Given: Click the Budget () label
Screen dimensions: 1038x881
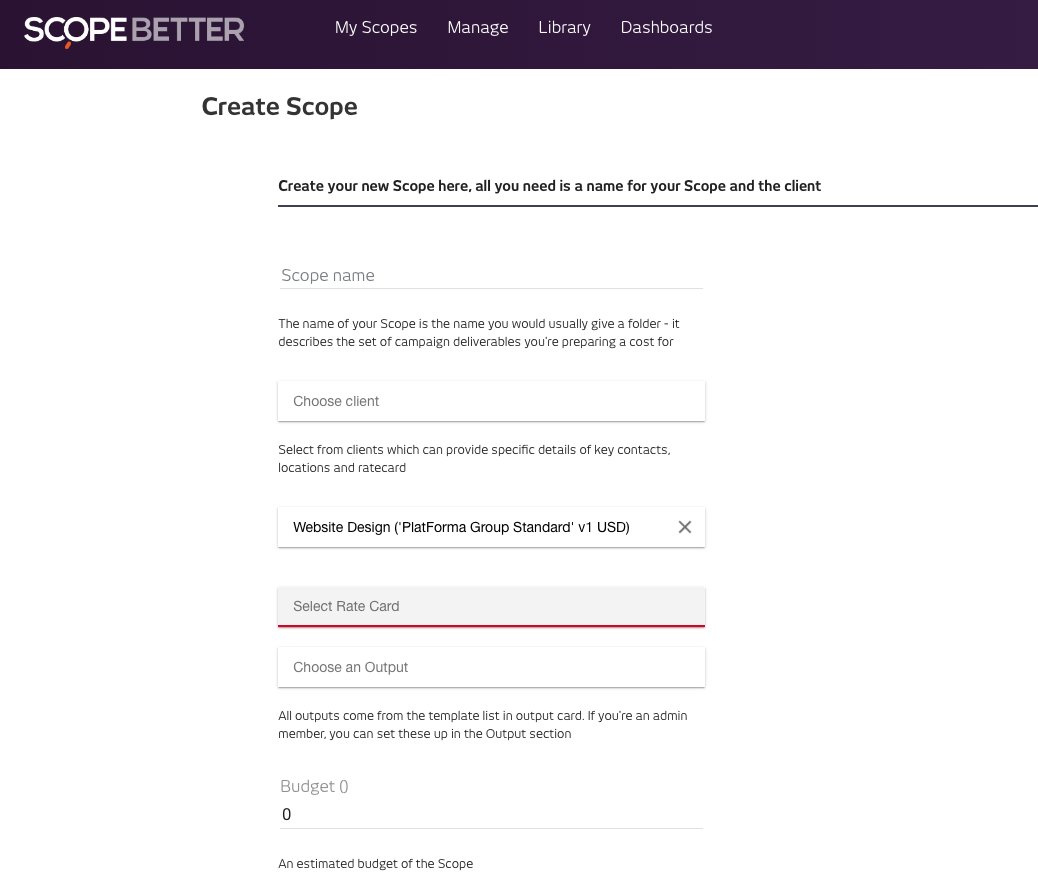Looking at the screenshot, I should 314,786.
